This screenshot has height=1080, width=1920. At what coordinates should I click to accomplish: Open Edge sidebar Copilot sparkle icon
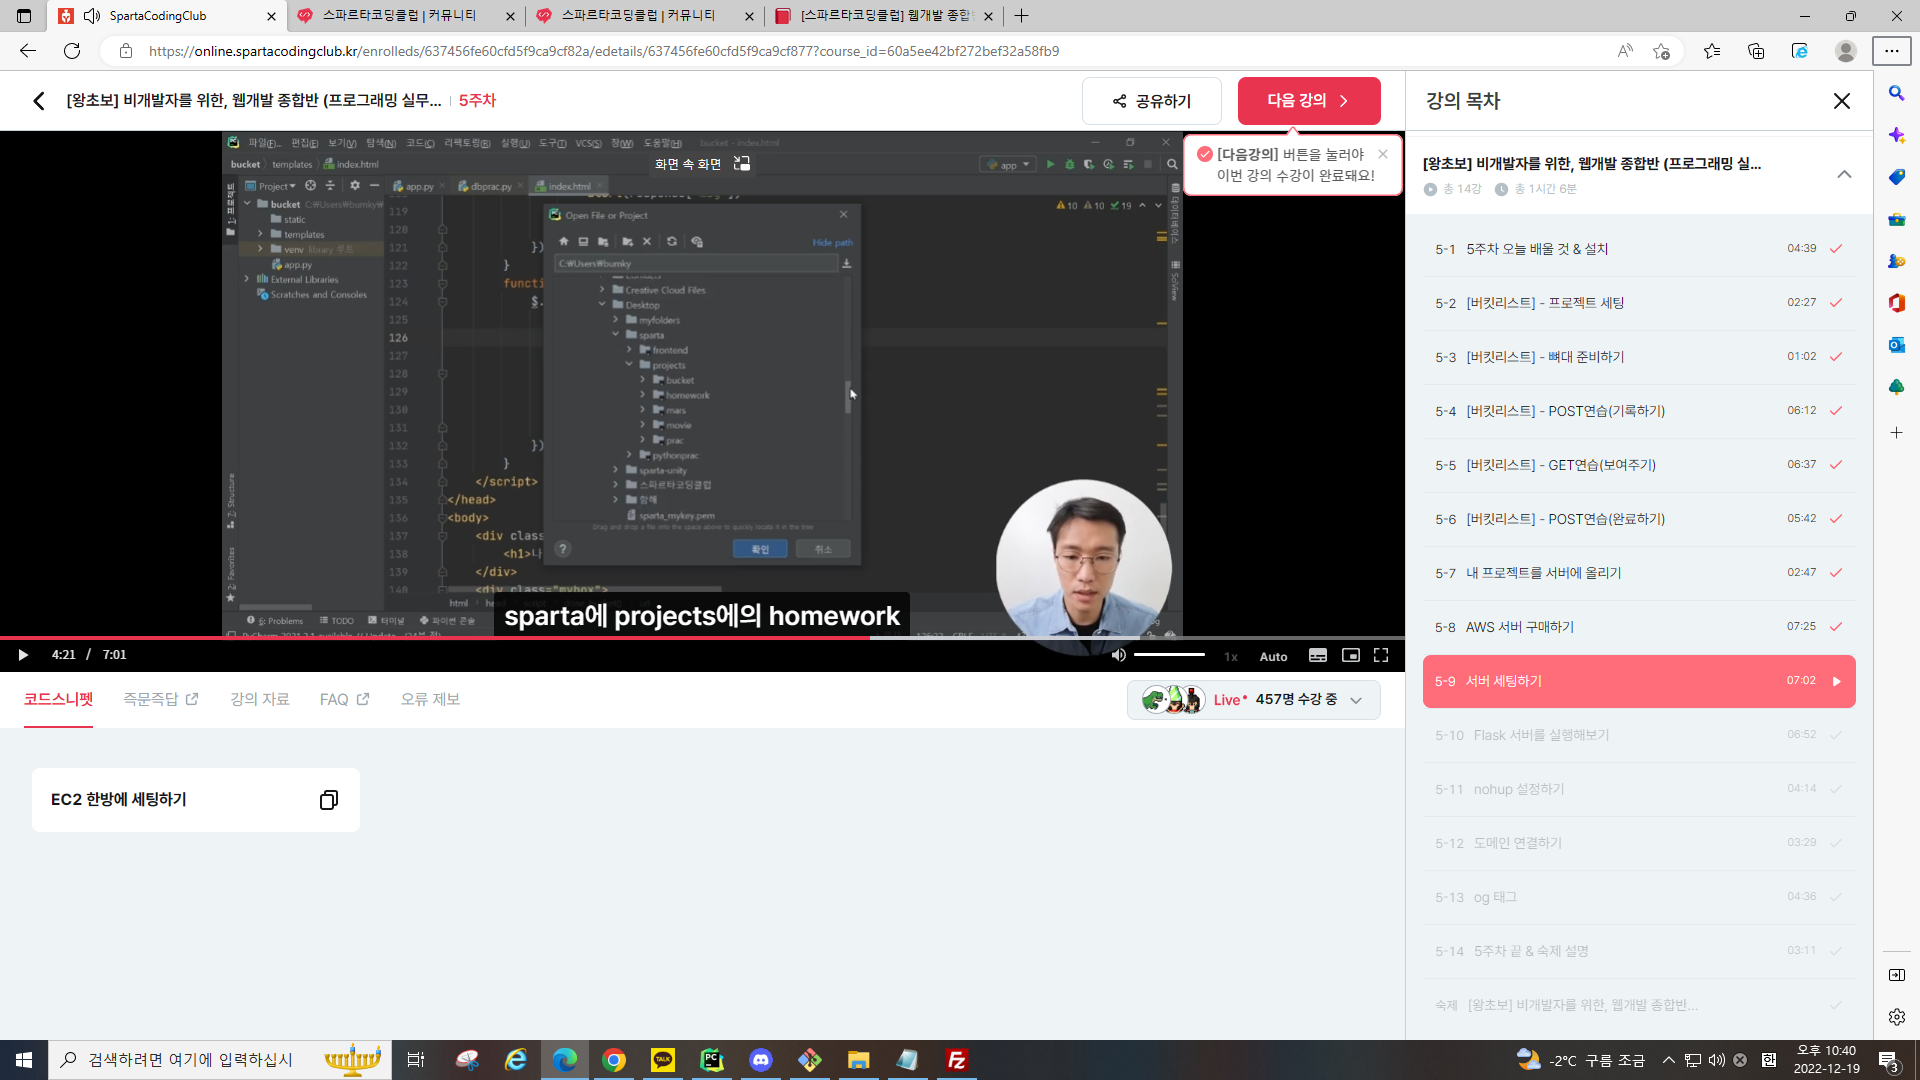(1896, 135)
